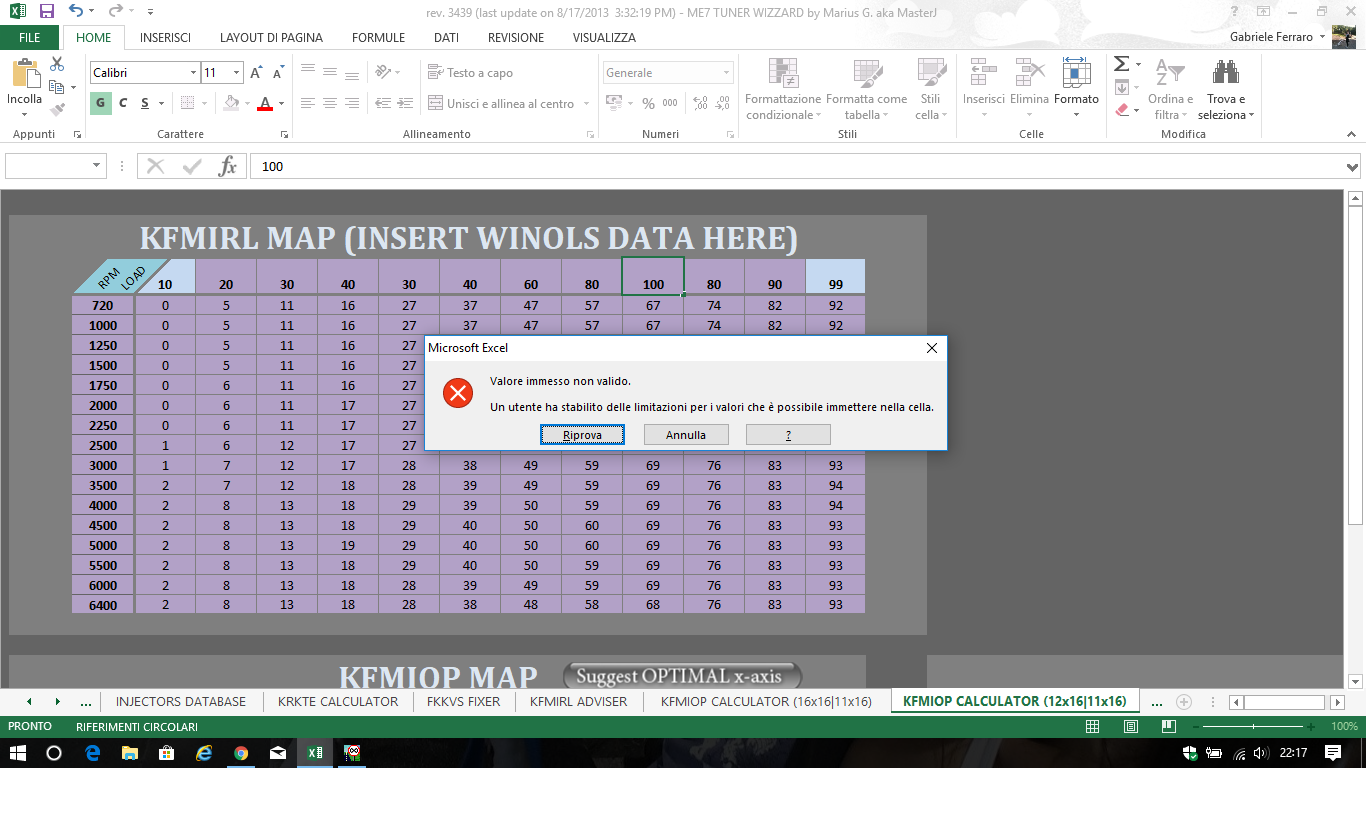Open the Edge browser in the taskbar
The image size is (1366, 833).
click(x=93, y=753)
